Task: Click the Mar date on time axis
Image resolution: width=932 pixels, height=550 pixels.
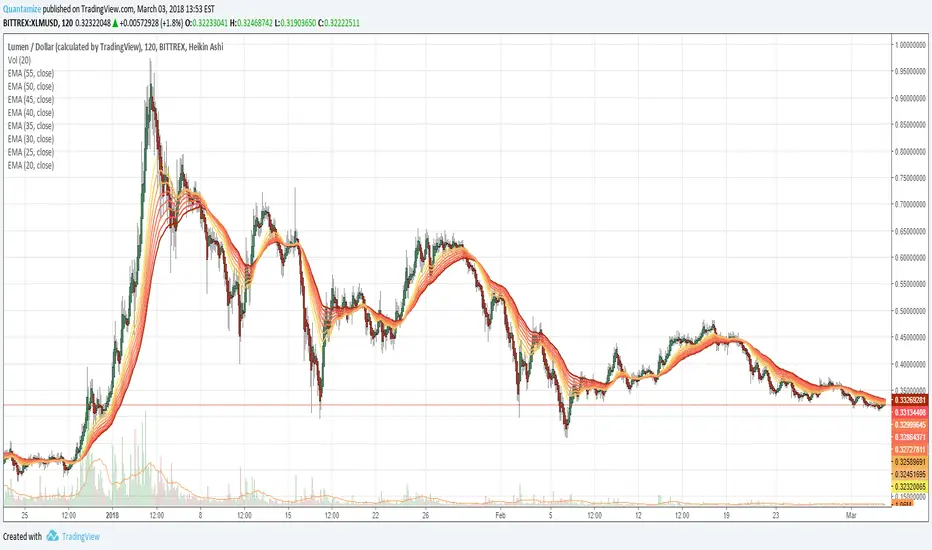Action: [x=851, y=516]
